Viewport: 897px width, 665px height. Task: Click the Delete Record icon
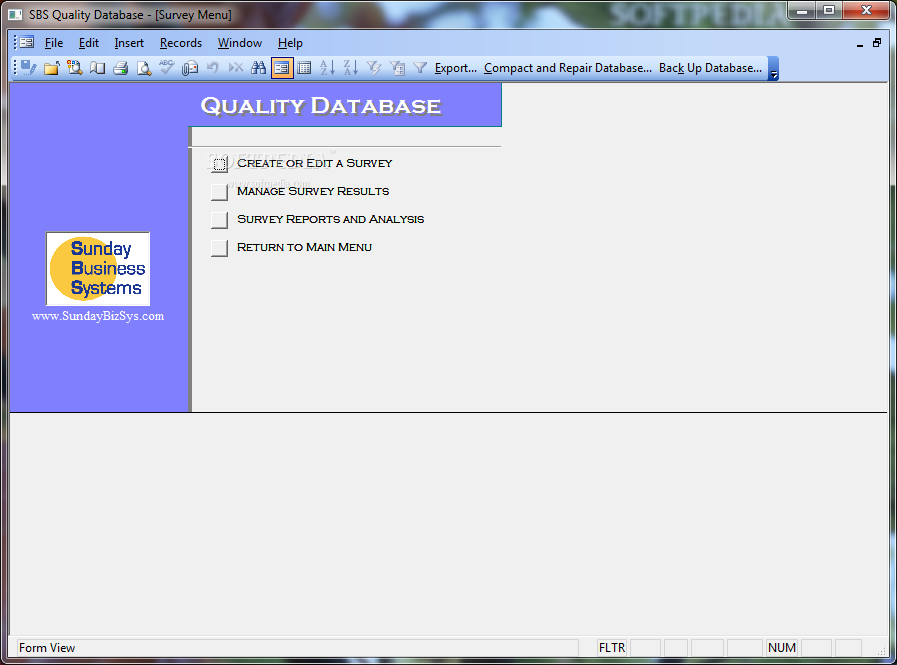236,68
